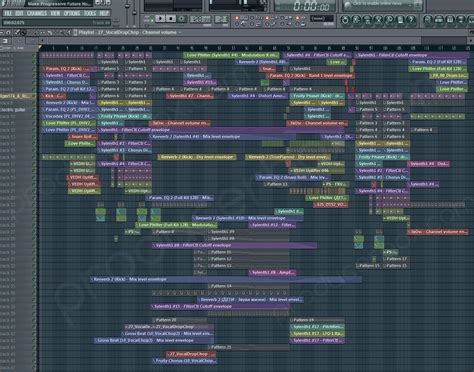Select the 'Pattern 20' clip

coord(179,320)
